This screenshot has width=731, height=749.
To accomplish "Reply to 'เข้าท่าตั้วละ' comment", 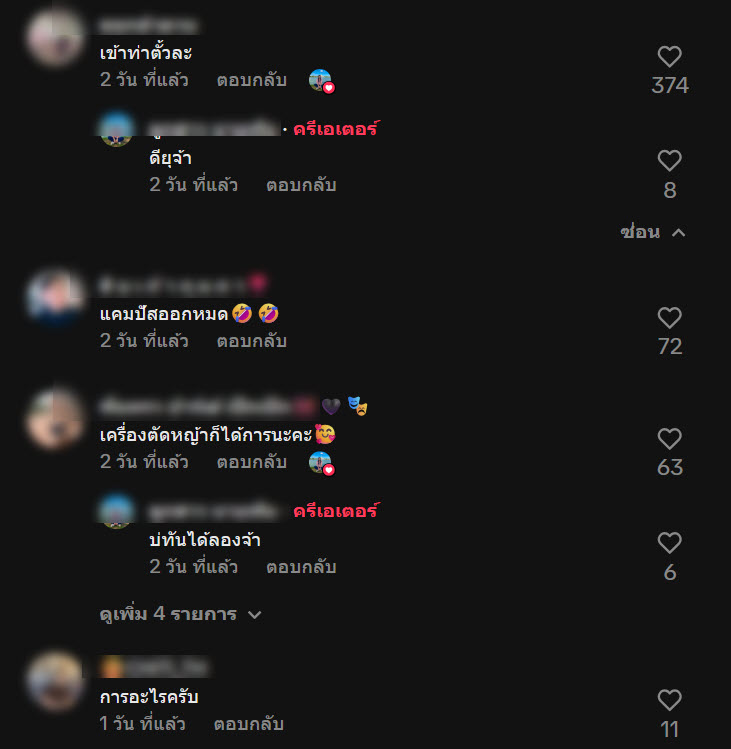I will pos(252,80).
